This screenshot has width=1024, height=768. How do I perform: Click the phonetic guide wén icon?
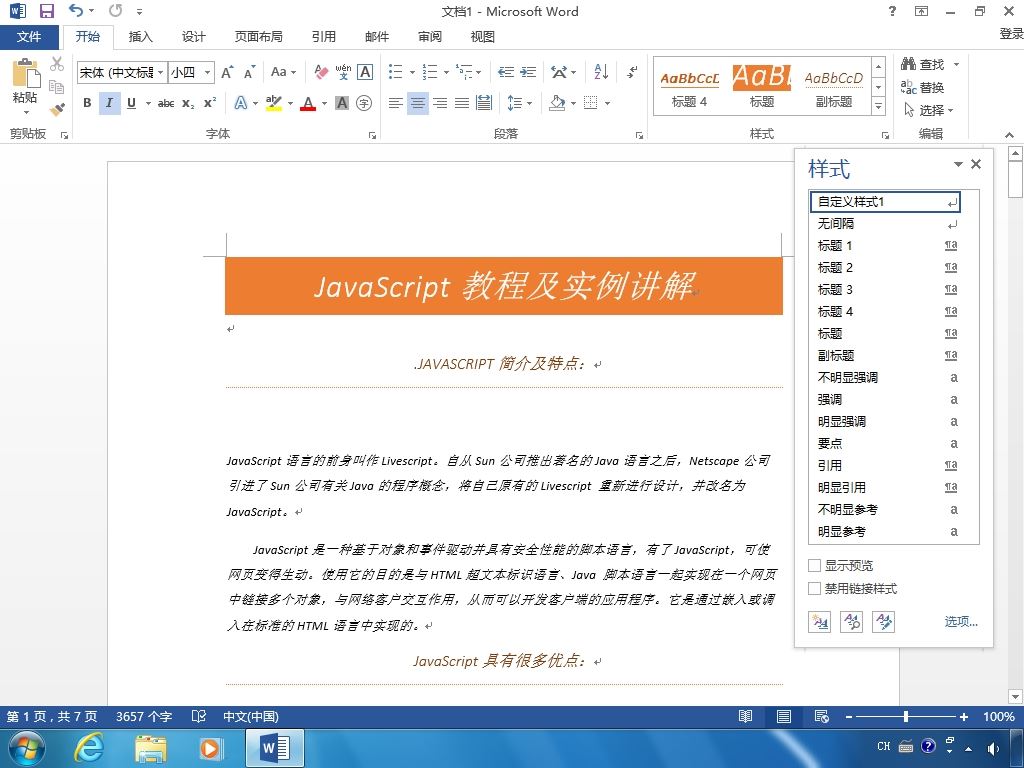click(x=344, y=72)
